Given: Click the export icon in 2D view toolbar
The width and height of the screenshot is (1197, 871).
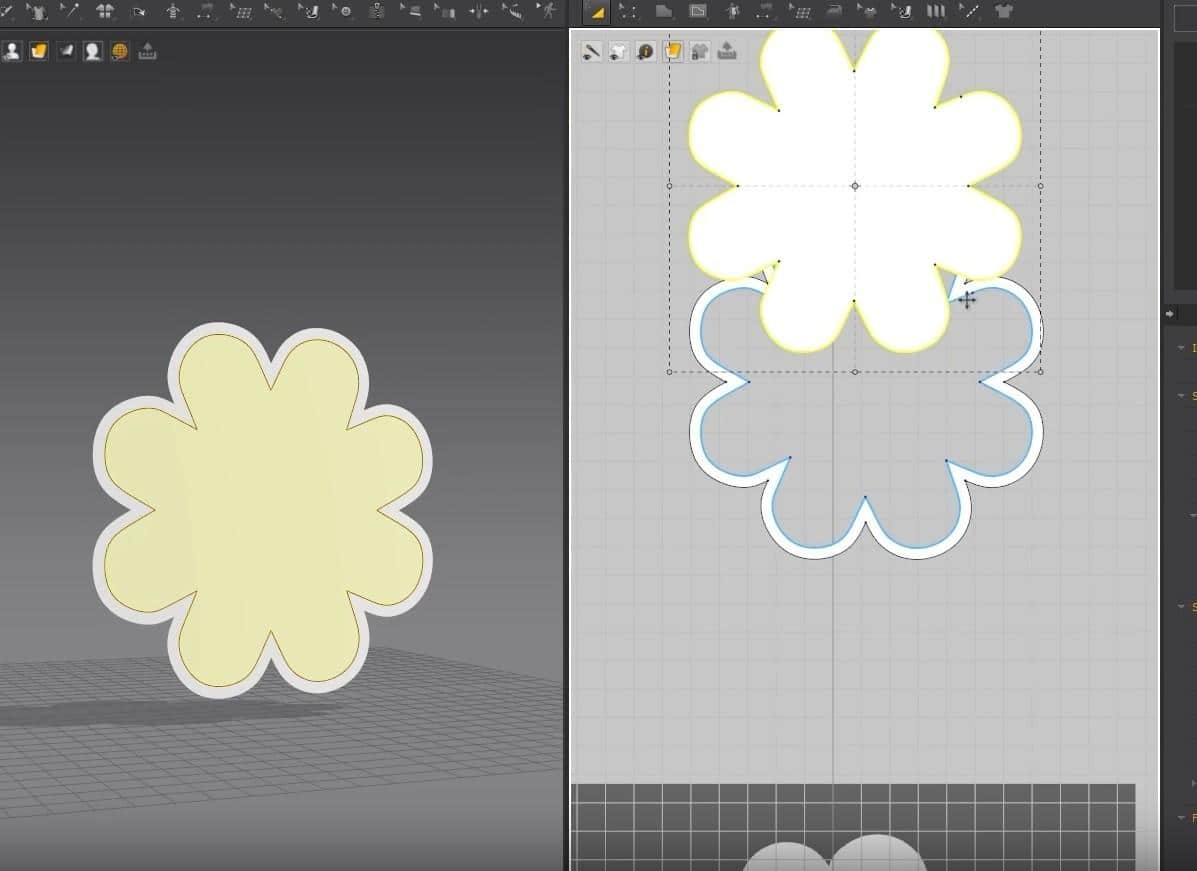Looking at the screenshot, I should [728, 51].
